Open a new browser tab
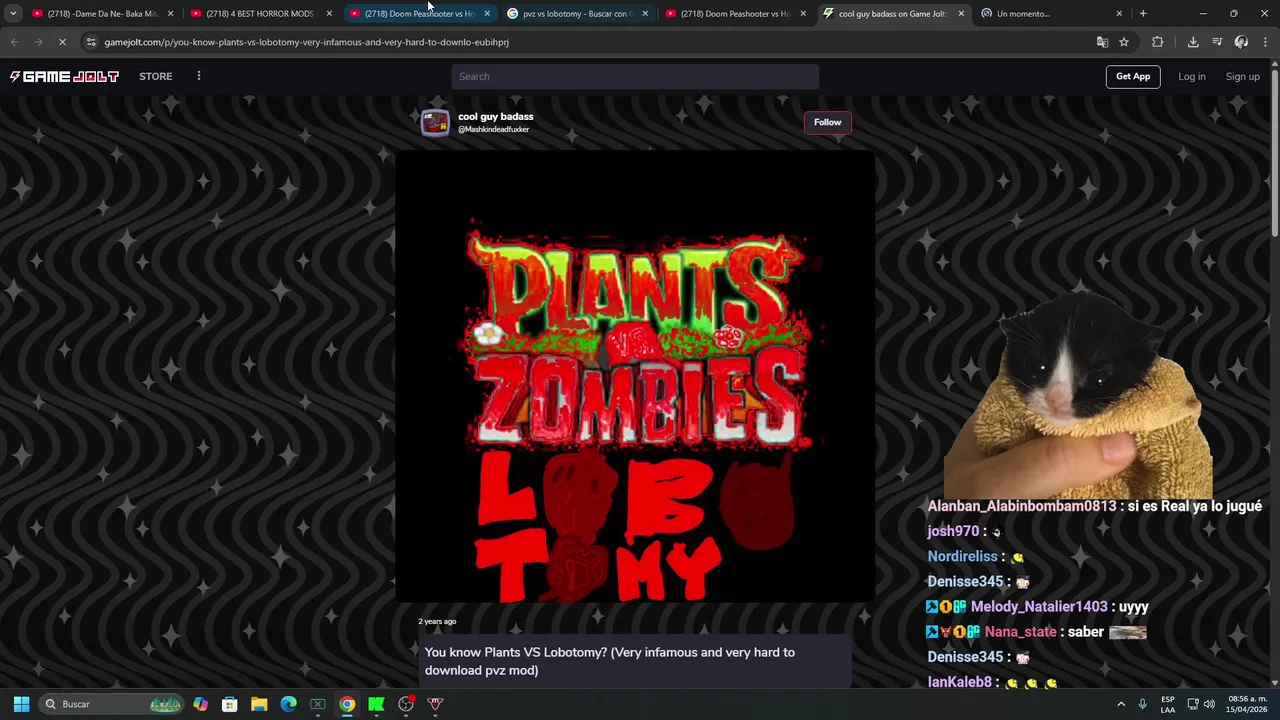The width and height of the screenshot is (1280, 720). tap(1143, 13)
